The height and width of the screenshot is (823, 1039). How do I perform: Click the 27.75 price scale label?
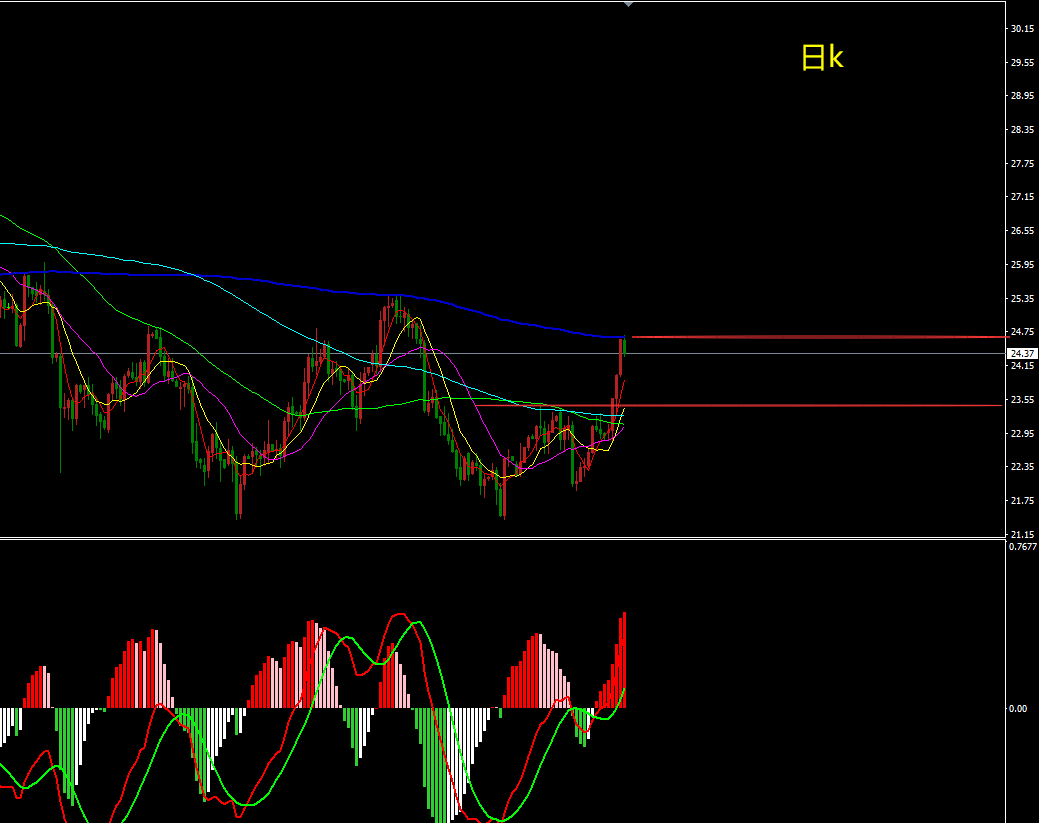tap(1022, 163)
